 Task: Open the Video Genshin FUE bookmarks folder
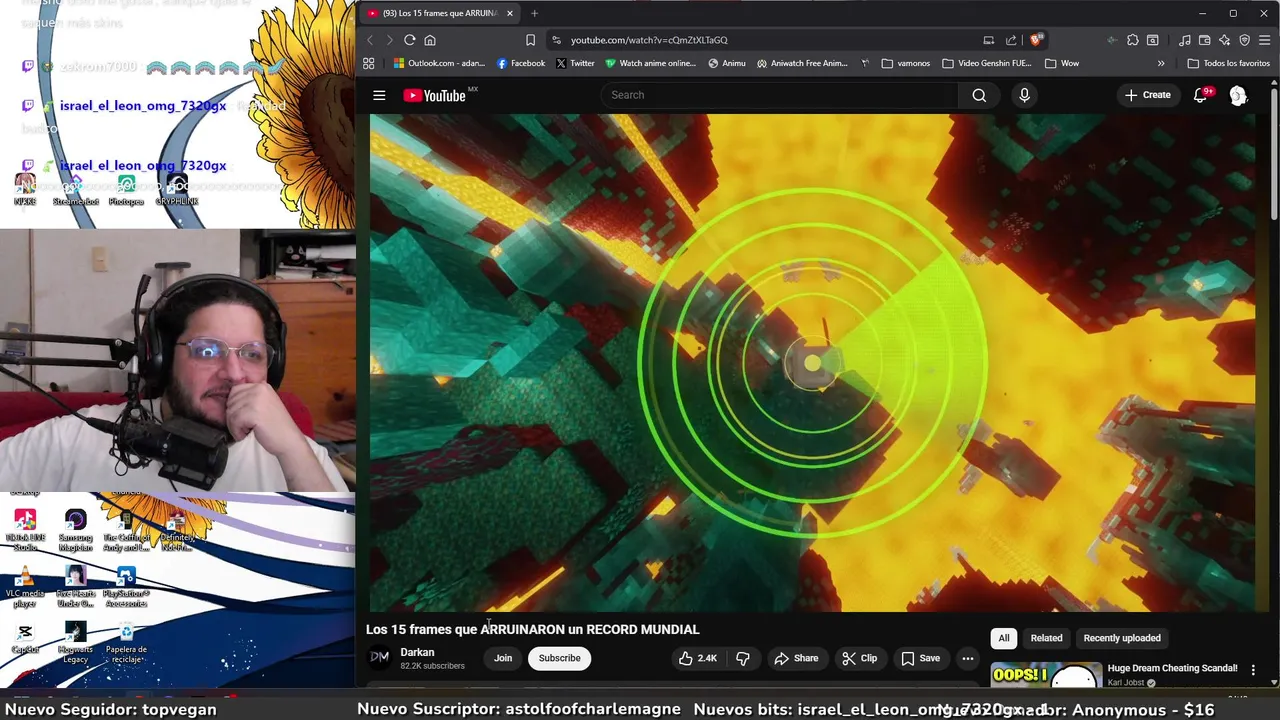point(986,63)
